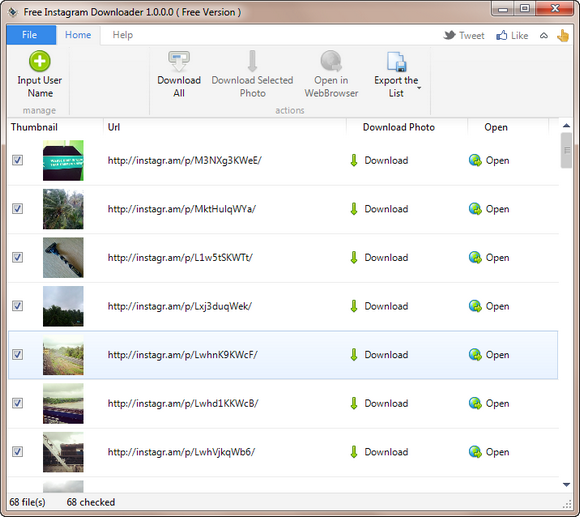Click URL text http://instagr.am/p/Lxj3duqWek/

pos(180,306)
